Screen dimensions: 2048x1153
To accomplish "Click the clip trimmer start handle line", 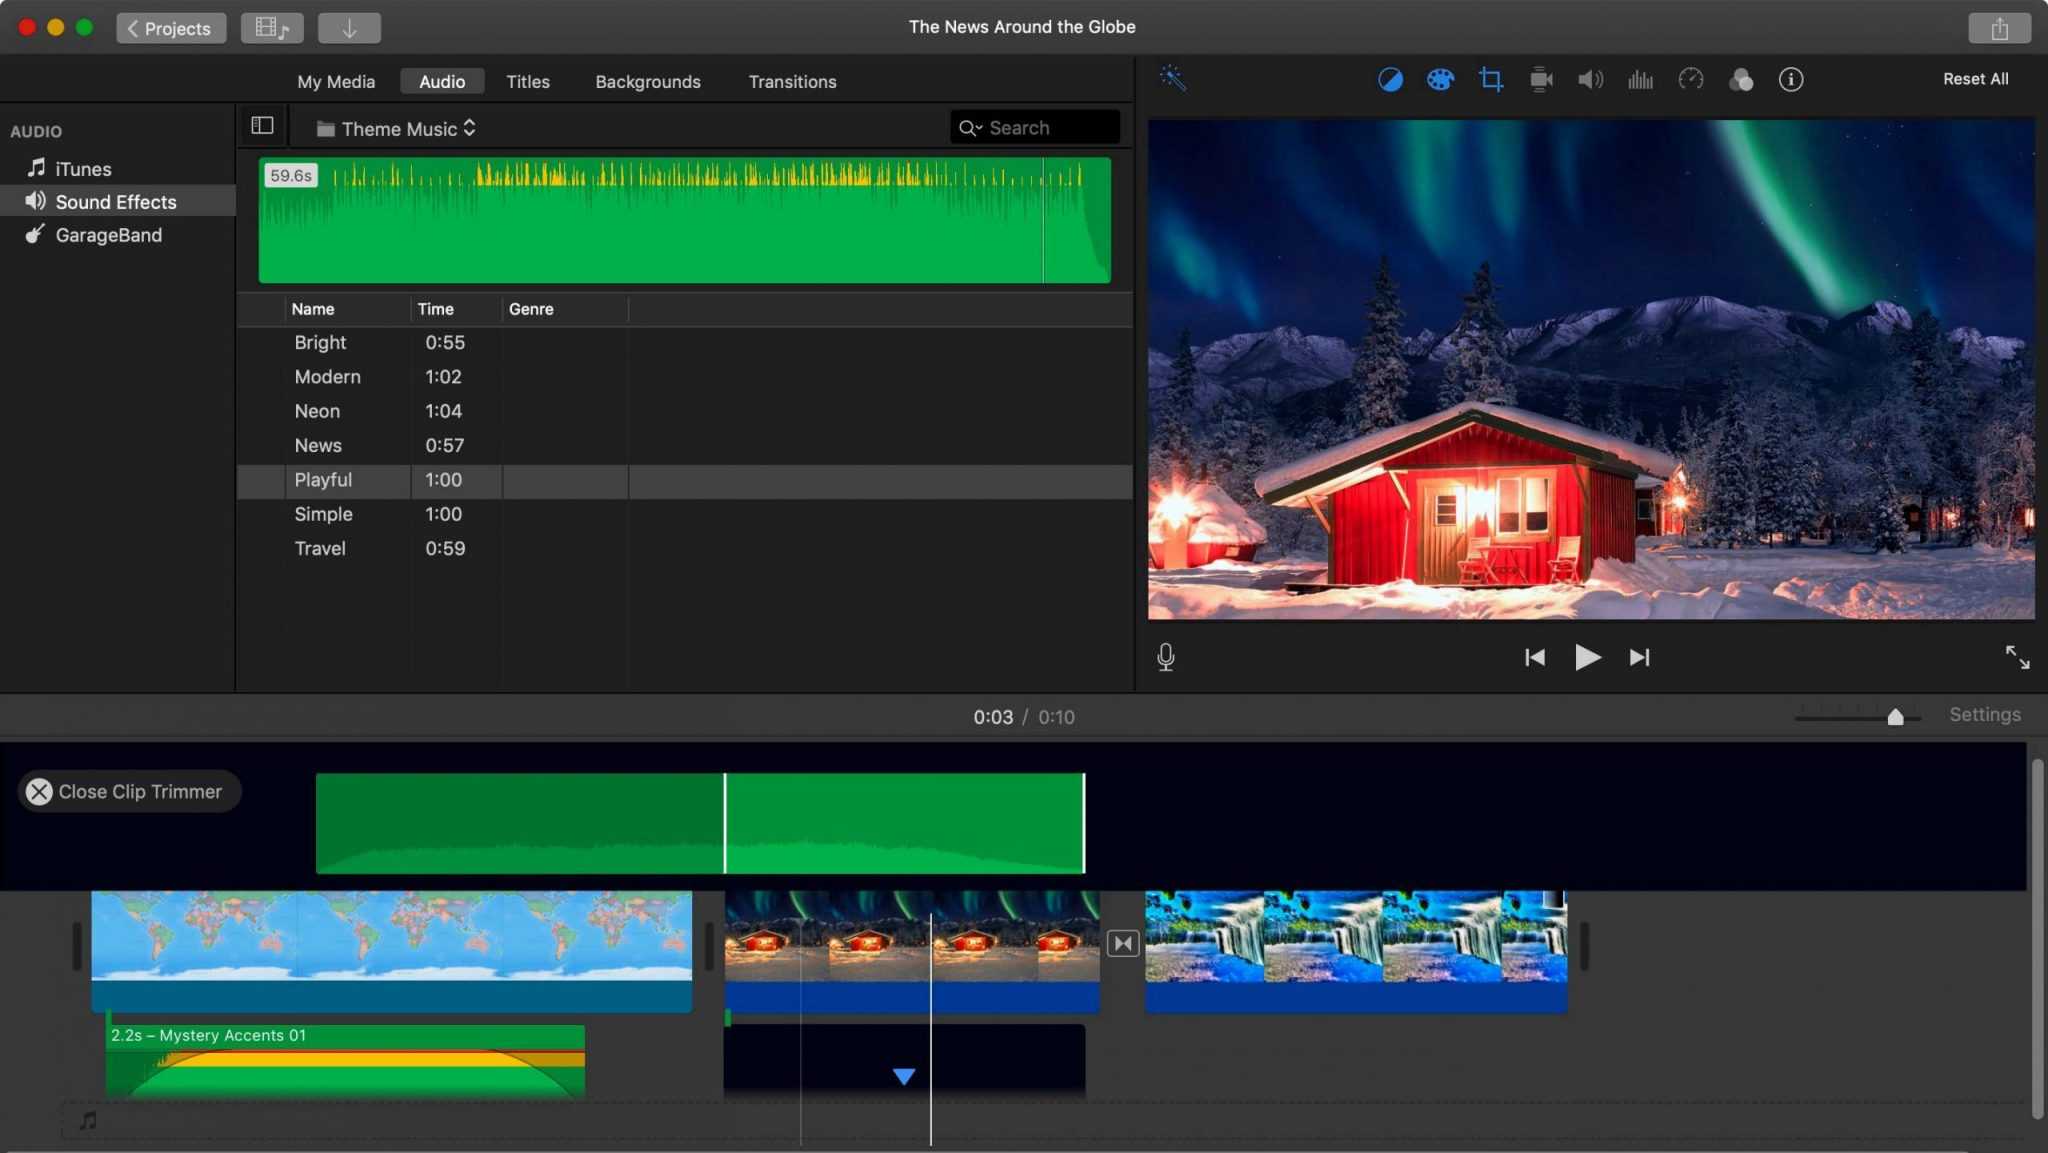I will click(725, 823).
